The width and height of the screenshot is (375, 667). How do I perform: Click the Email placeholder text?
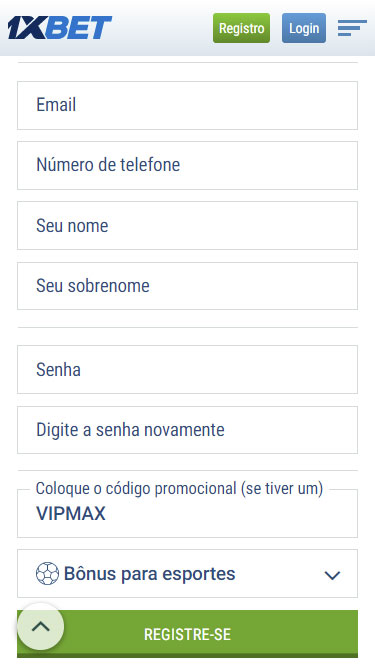56,105
